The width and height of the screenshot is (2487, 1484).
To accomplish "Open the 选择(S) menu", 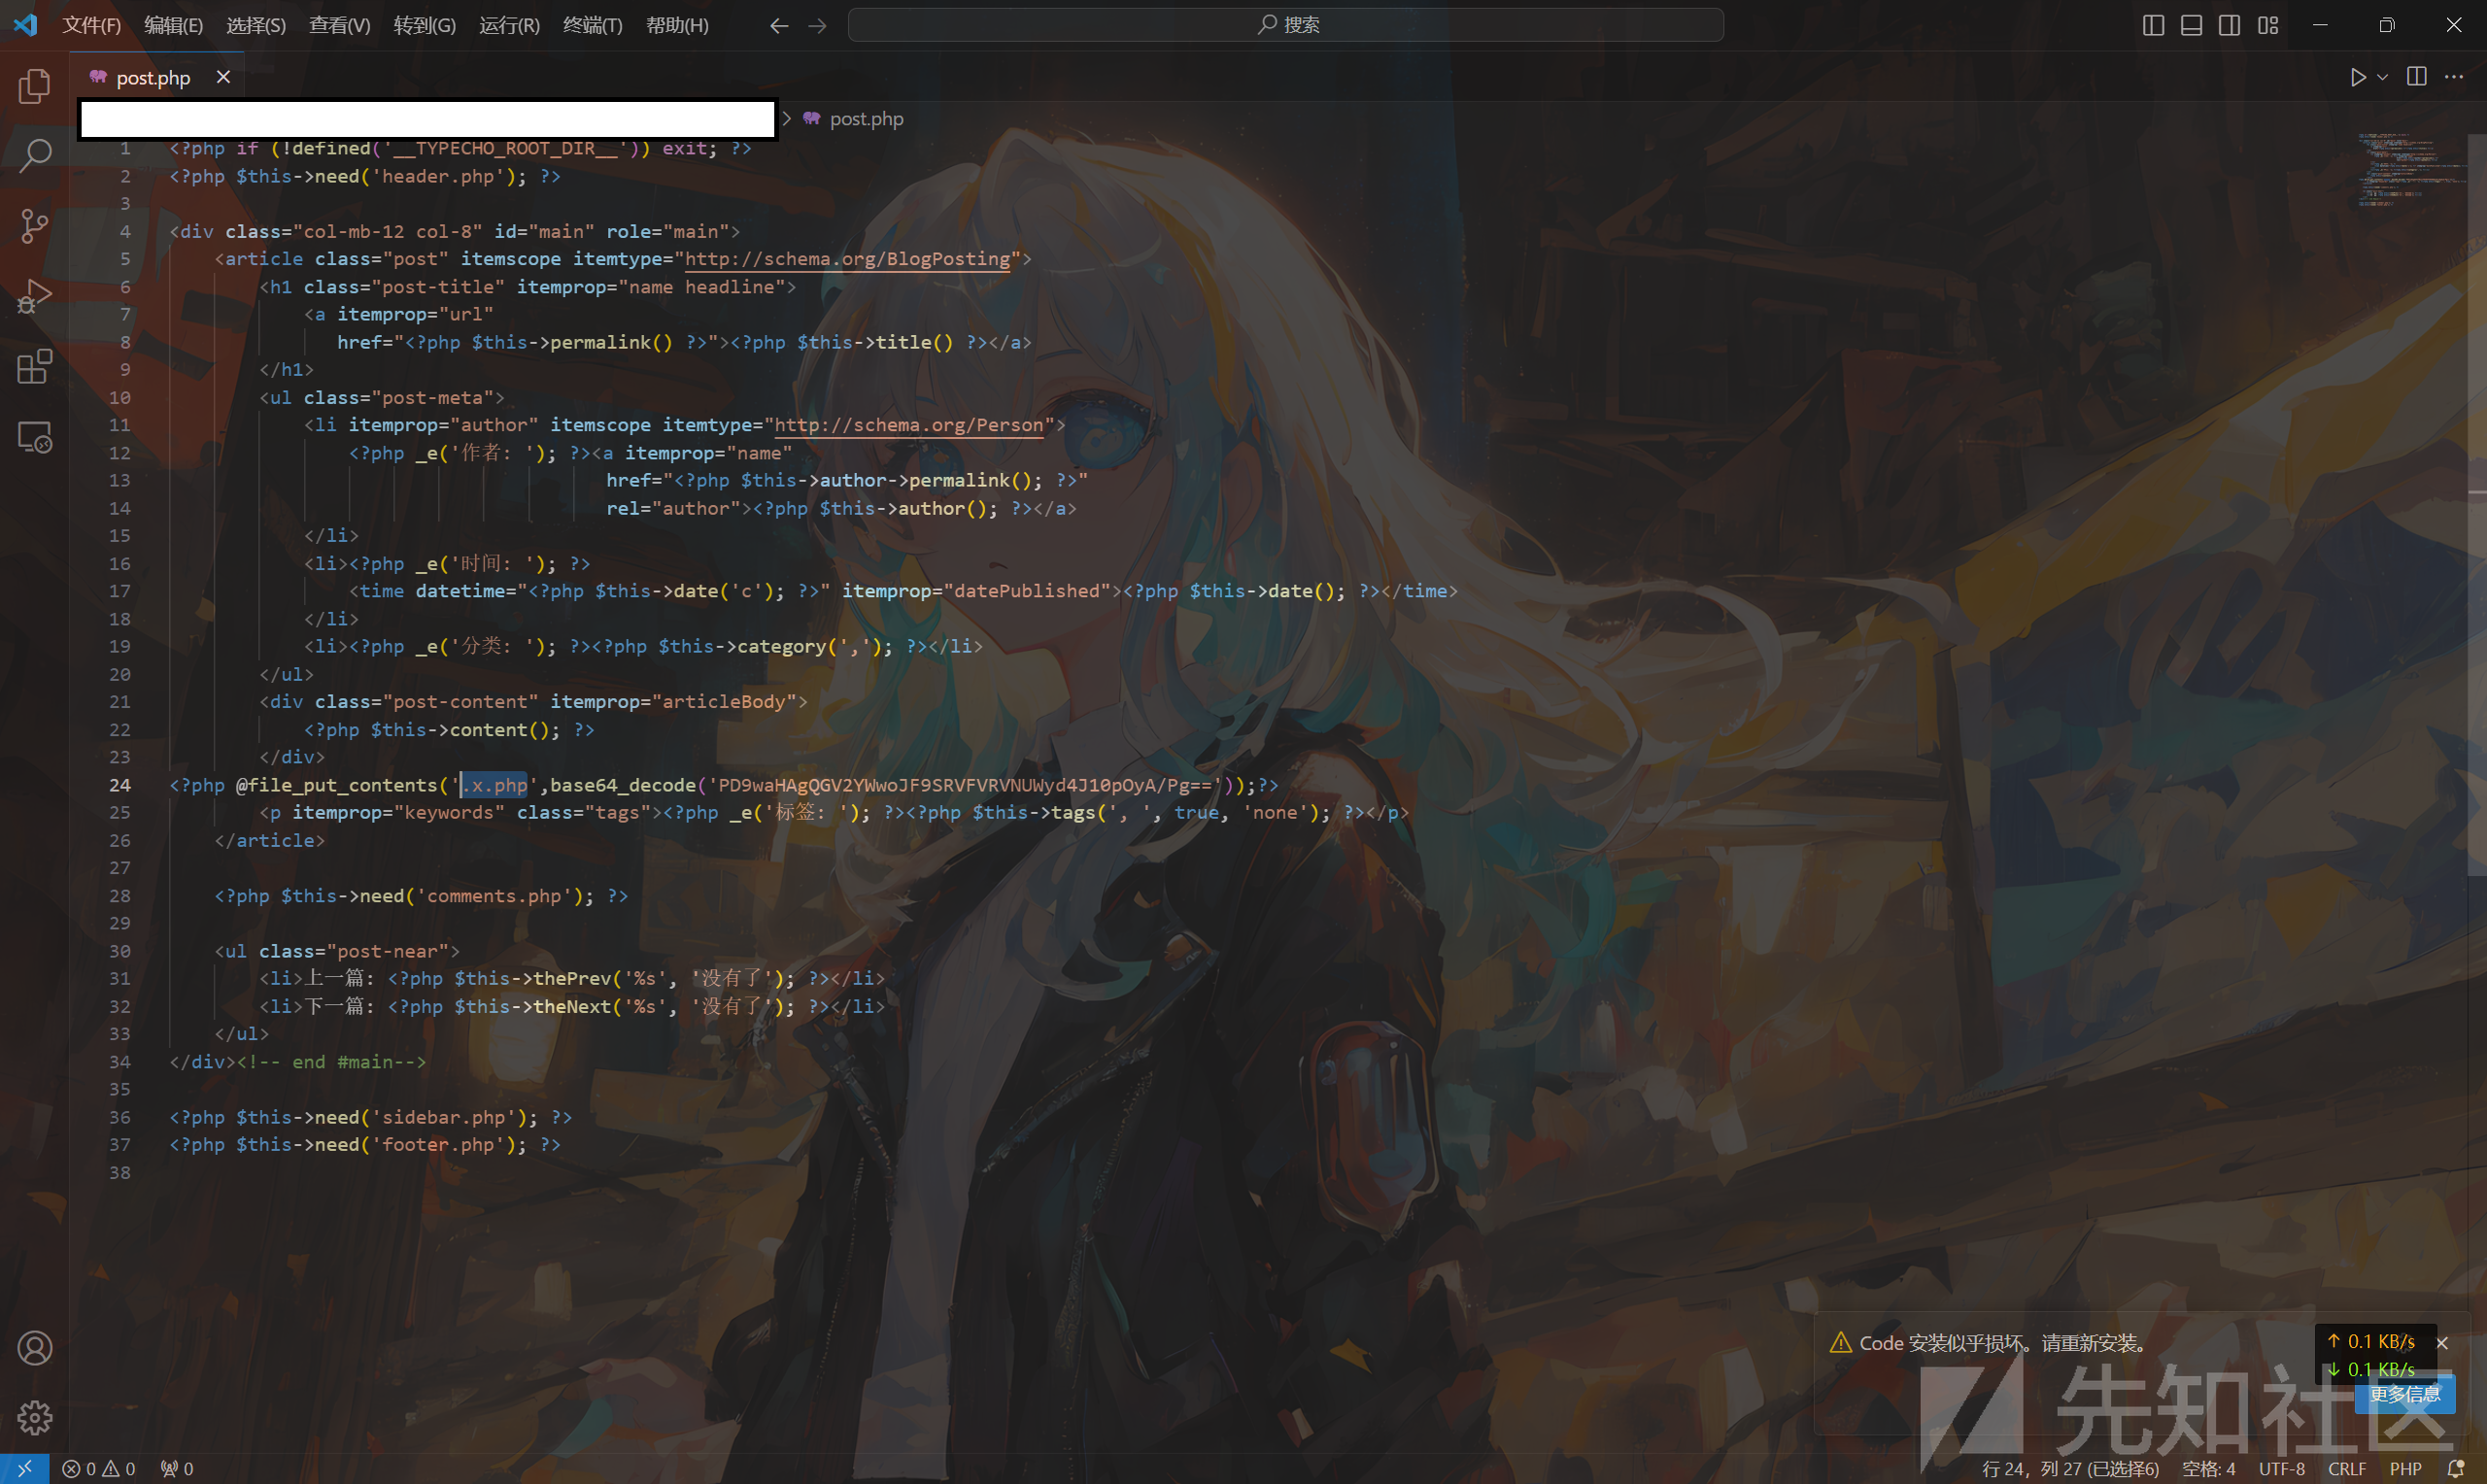I will pos(256,25).
